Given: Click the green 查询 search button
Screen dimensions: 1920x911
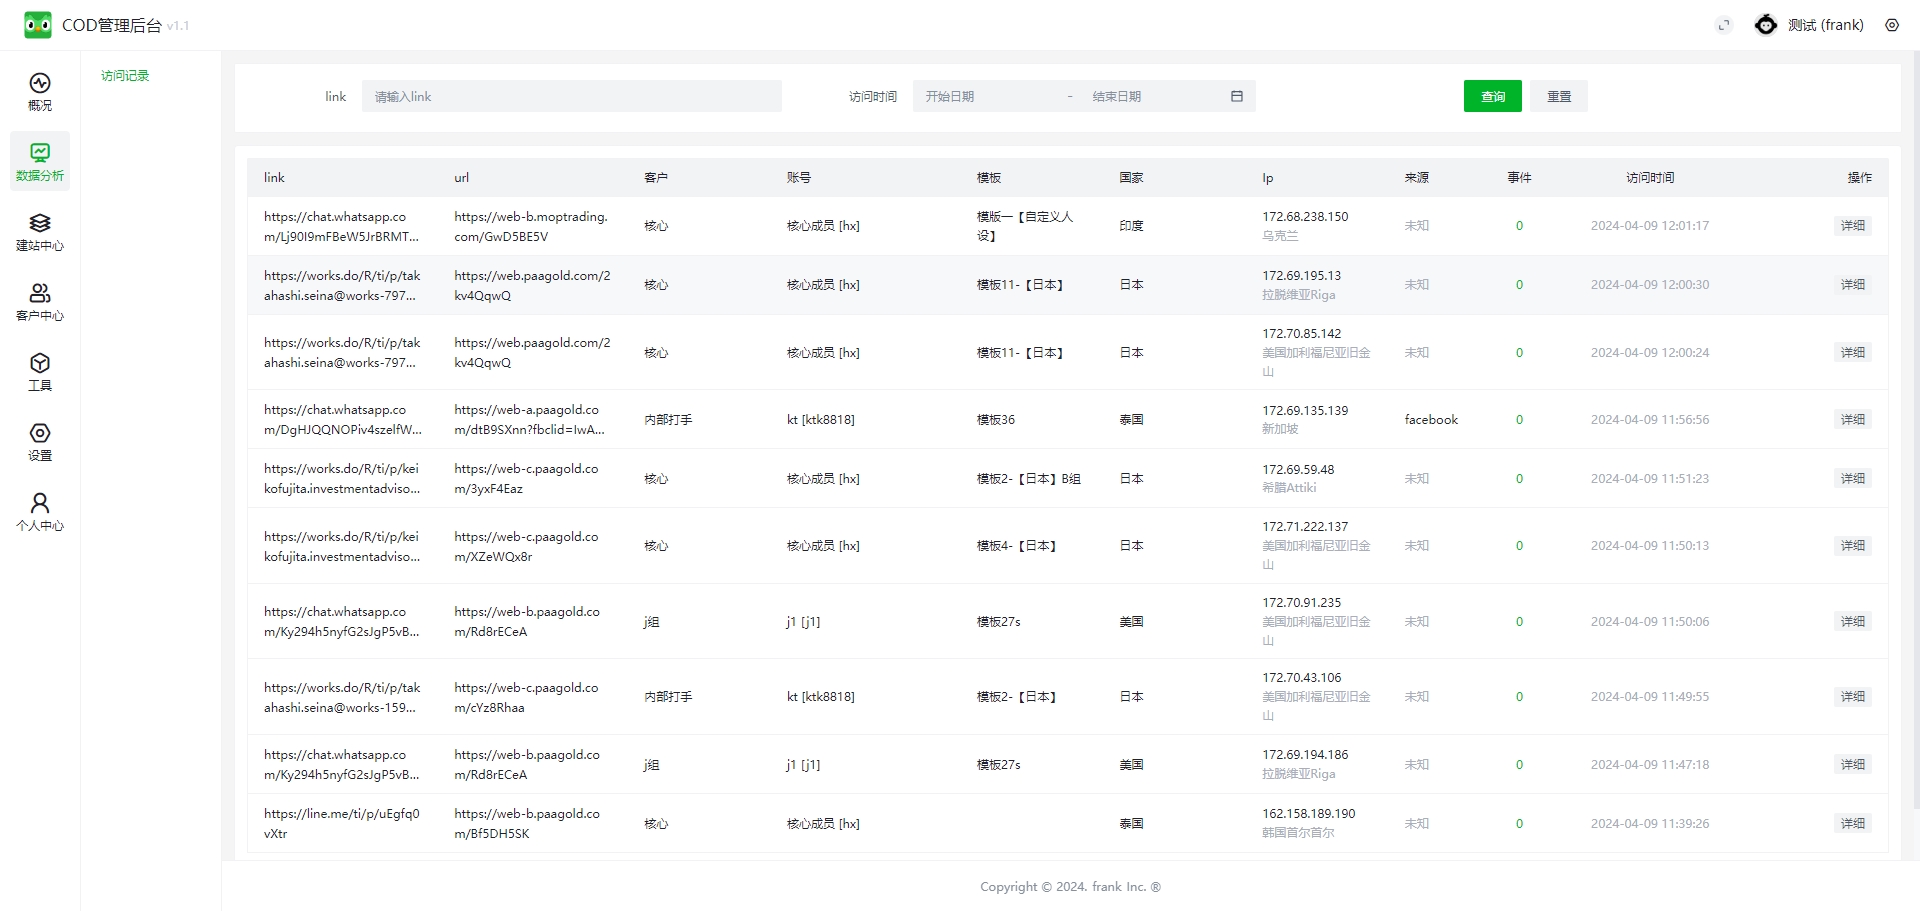Looking at the screenshot, I should point(1493,96).
